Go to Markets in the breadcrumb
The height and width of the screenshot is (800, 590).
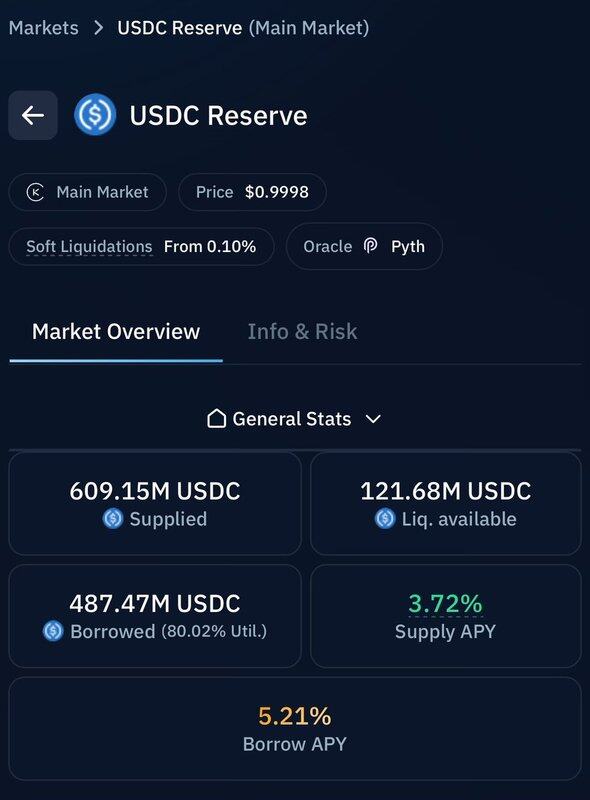pyautogui.click(x=44, y=28)
